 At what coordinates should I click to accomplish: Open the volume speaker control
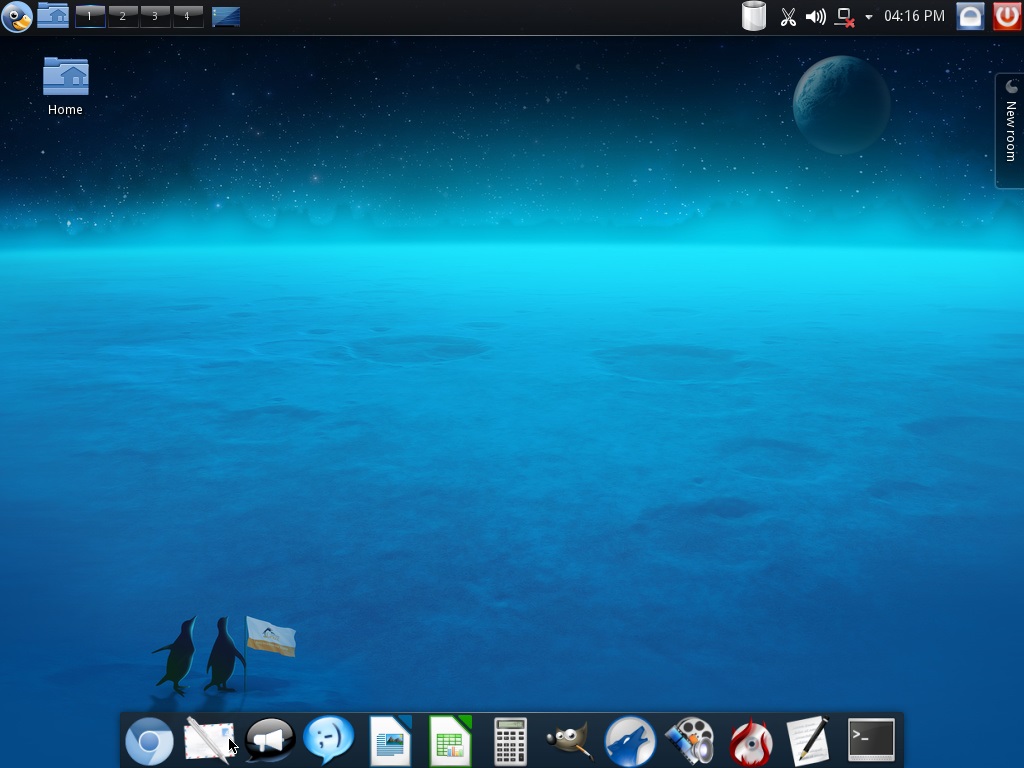pyautogui.click(x=816, y=17)
